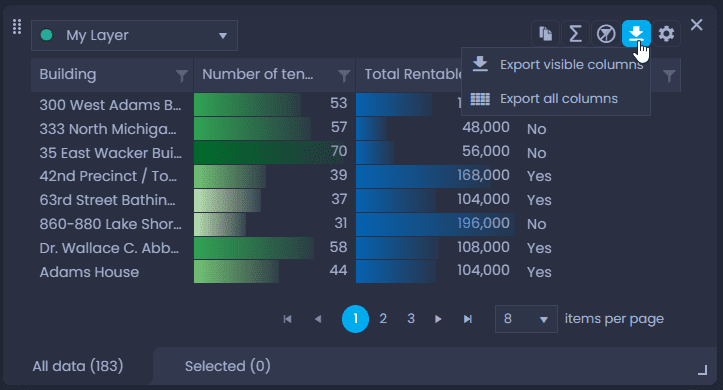Click the rightmost column filter icon
This screenshot has height=390, width=723.
click(669, 75)
